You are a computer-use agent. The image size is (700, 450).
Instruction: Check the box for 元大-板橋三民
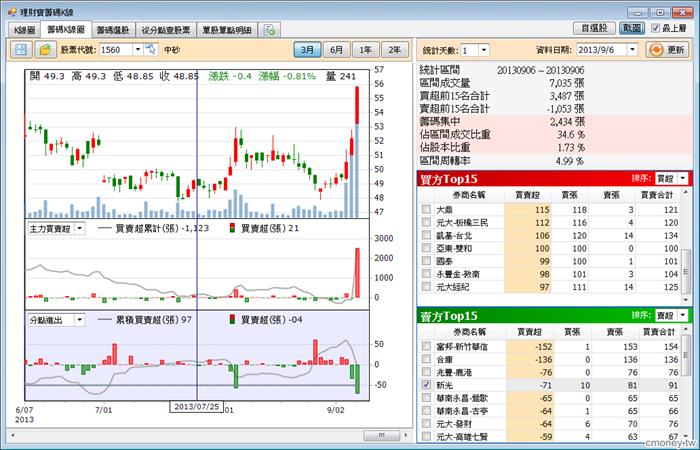point(426,222)
